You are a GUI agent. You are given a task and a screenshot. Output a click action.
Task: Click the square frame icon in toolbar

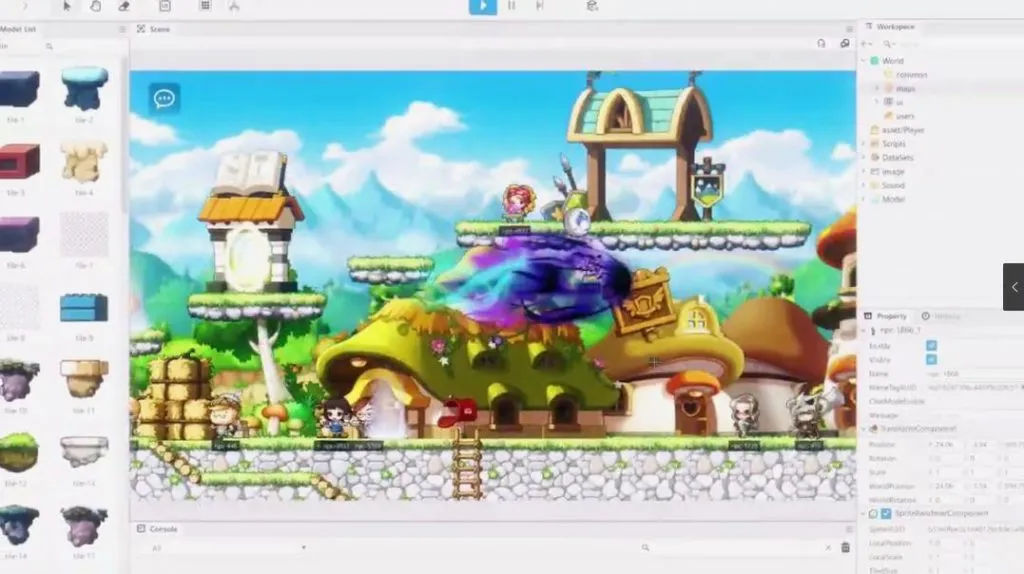point(165,6)
